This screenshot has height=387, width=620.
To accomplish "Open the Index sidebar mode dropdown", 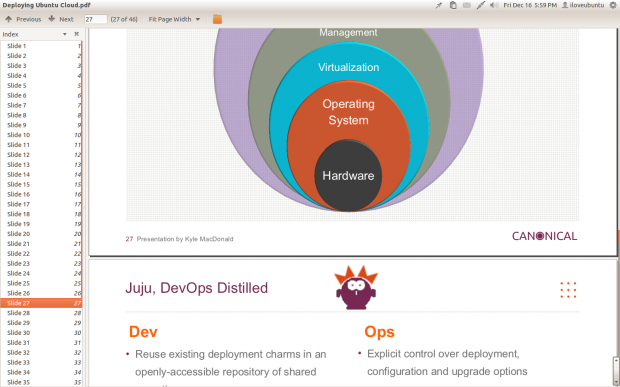I will pyautogui.click(x=64, y=34).
